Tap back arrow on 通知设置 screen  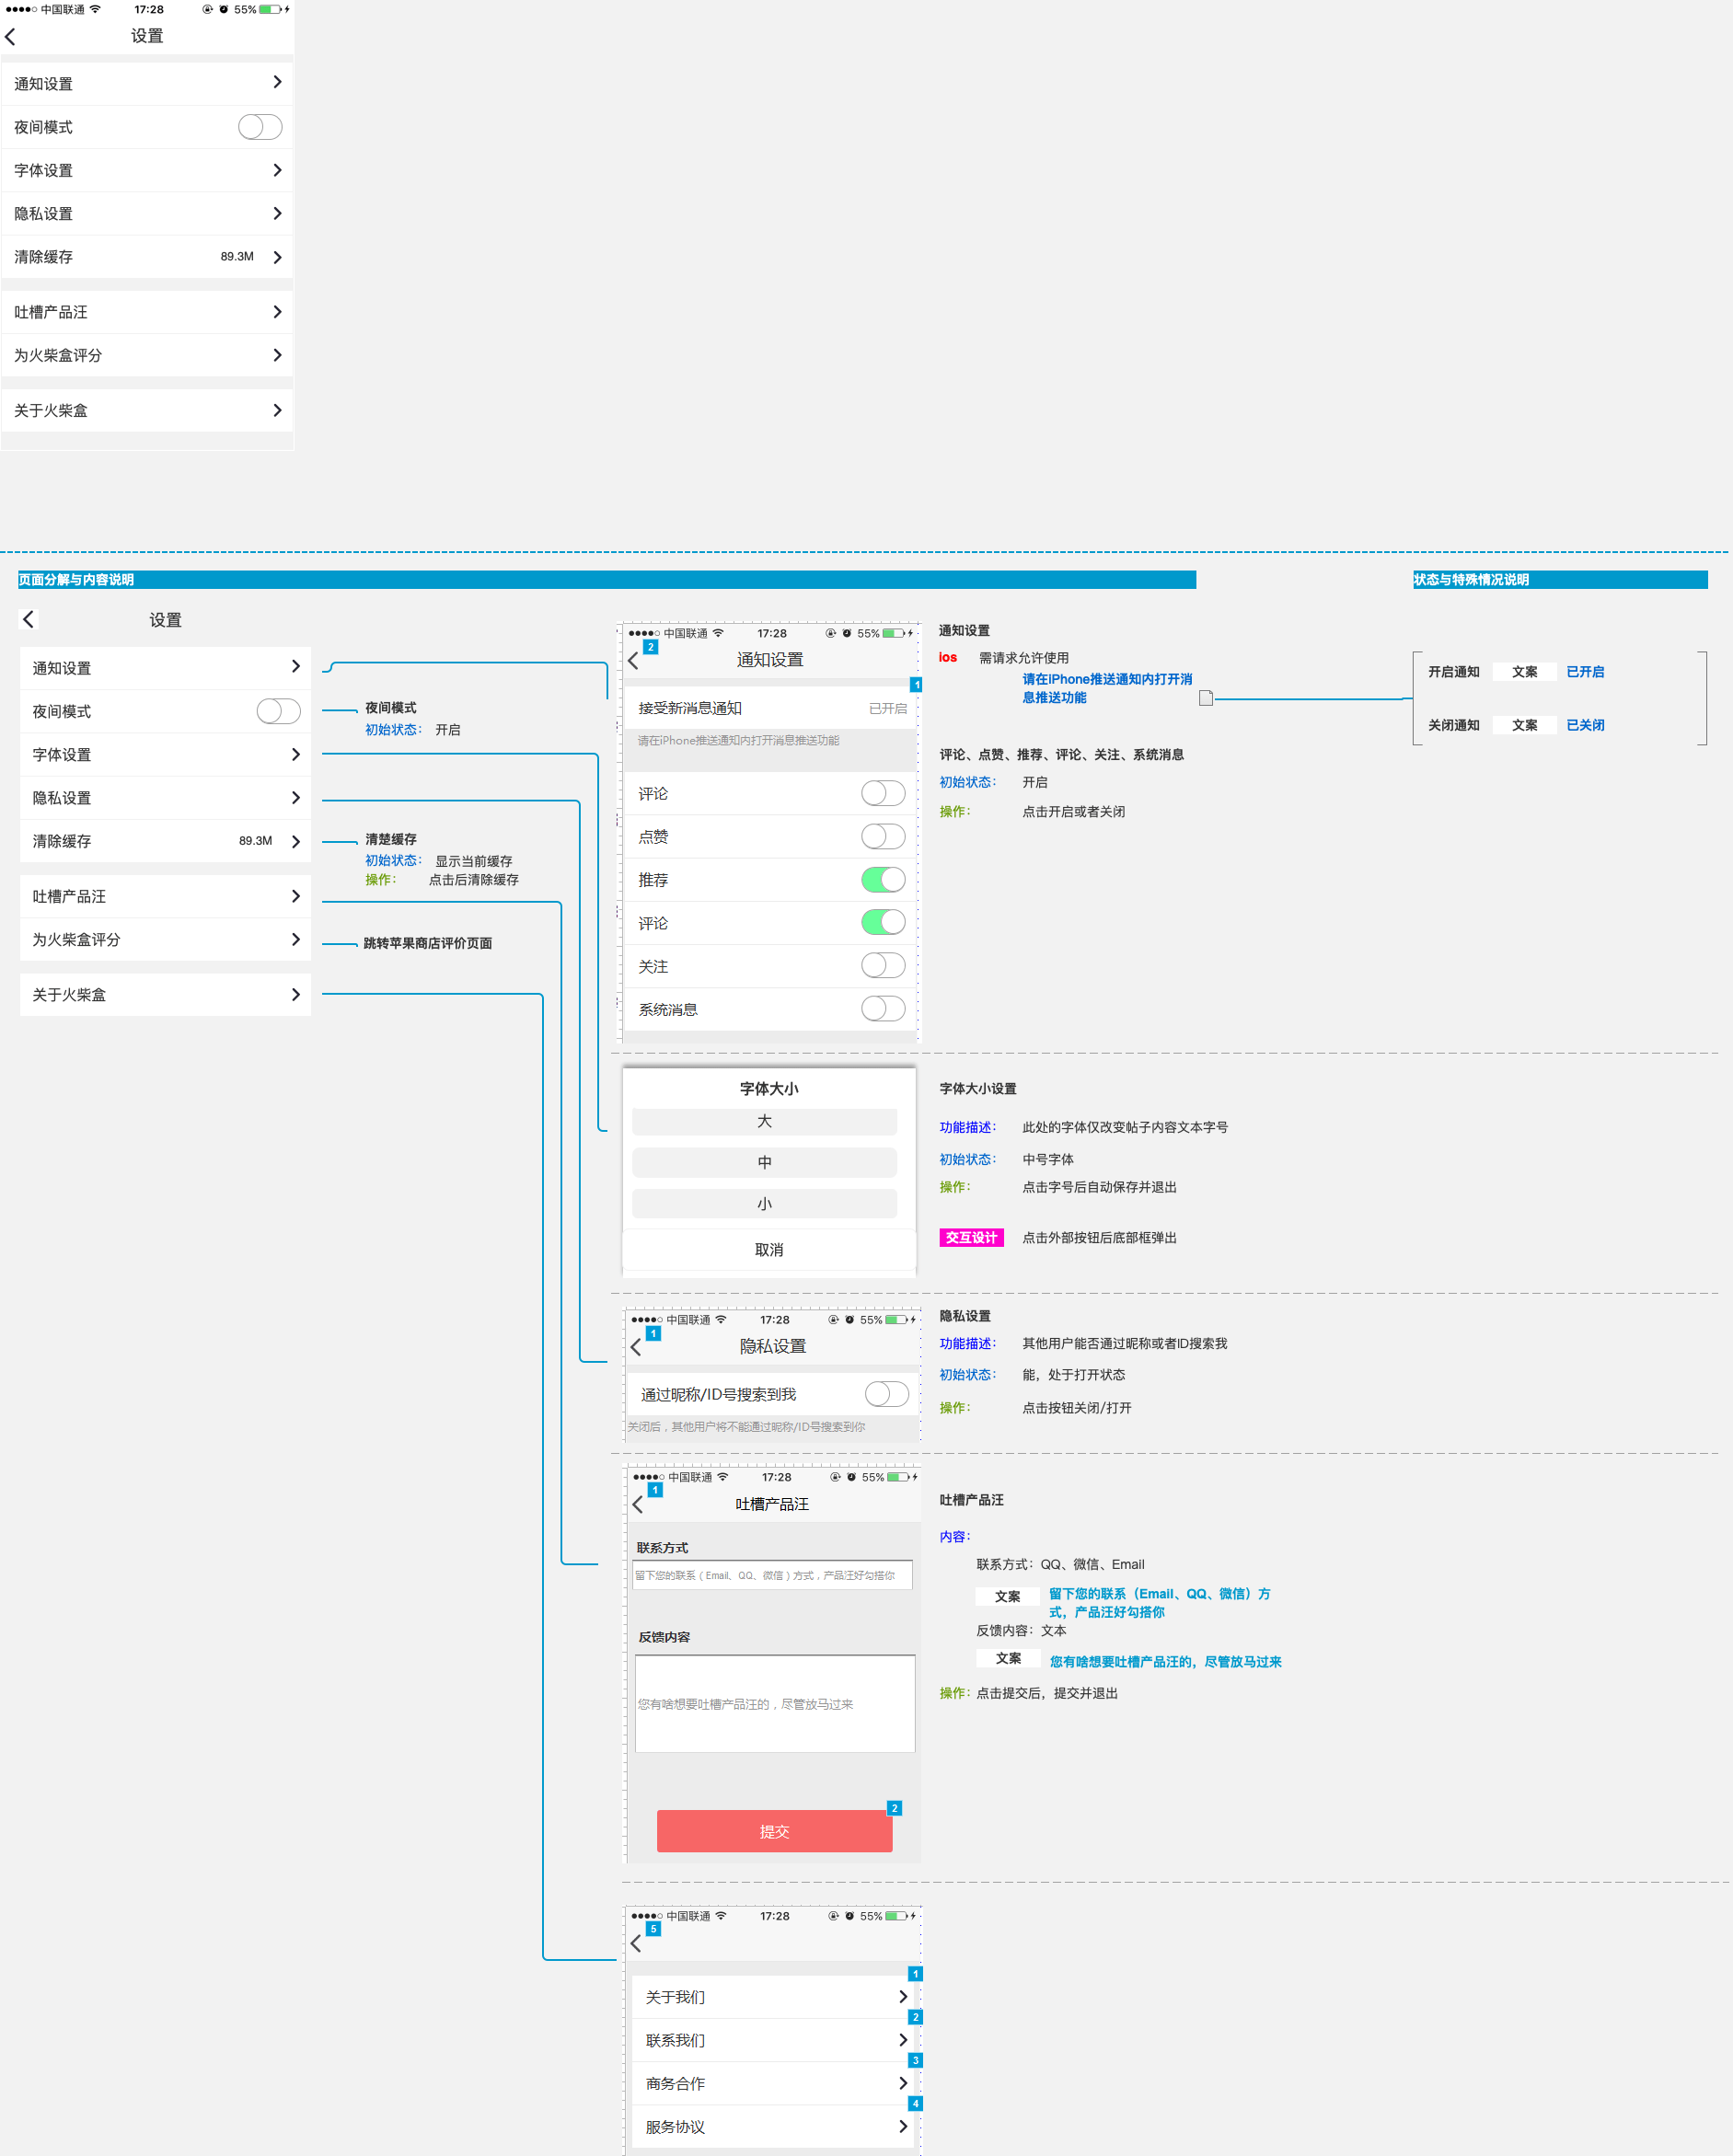point(633,660)
